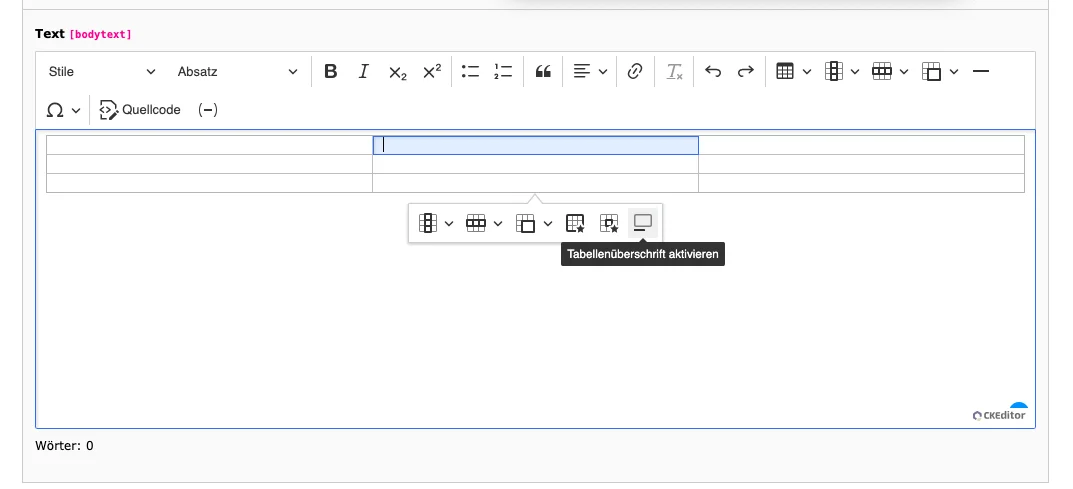Apply subscript formatting
This screenshot has width=1073, height=489.
(398, 72)
